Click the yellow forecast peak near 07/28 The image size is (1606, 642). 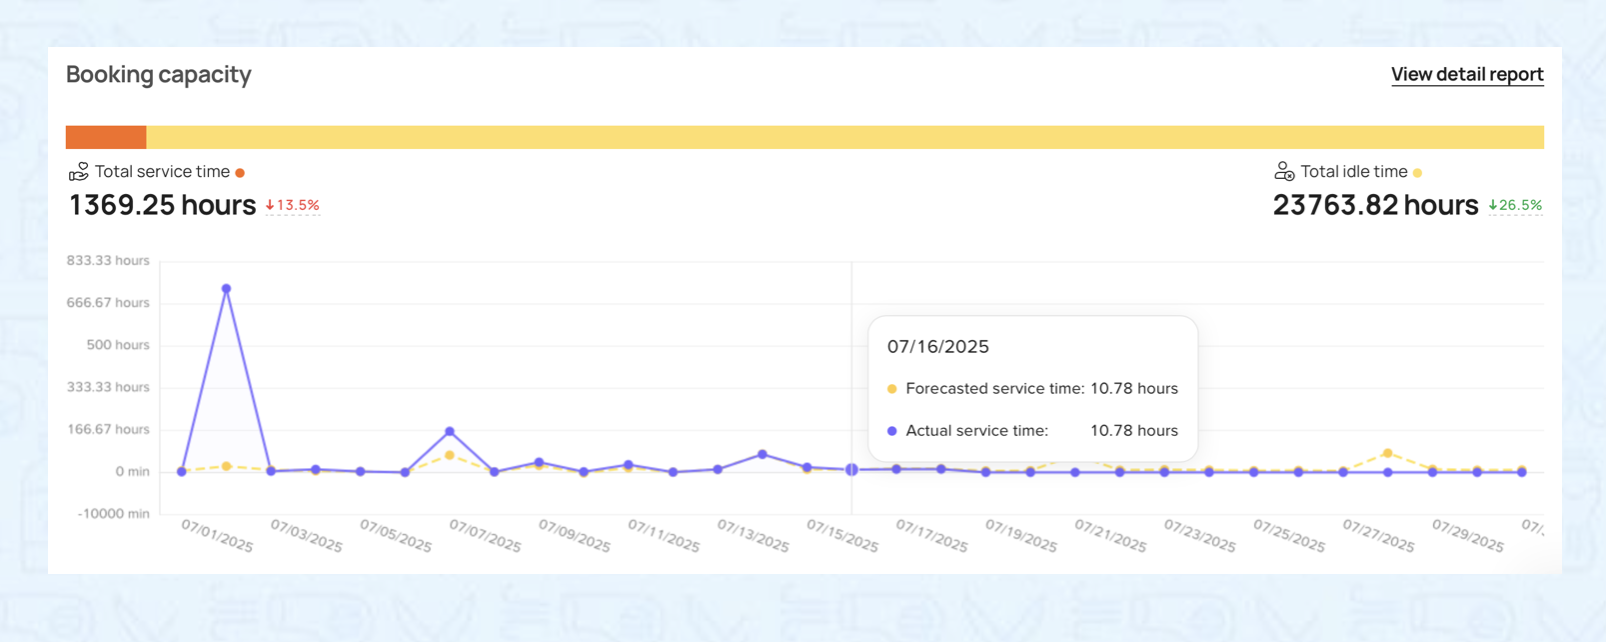pyautogui.click(x=1387, y=454)
